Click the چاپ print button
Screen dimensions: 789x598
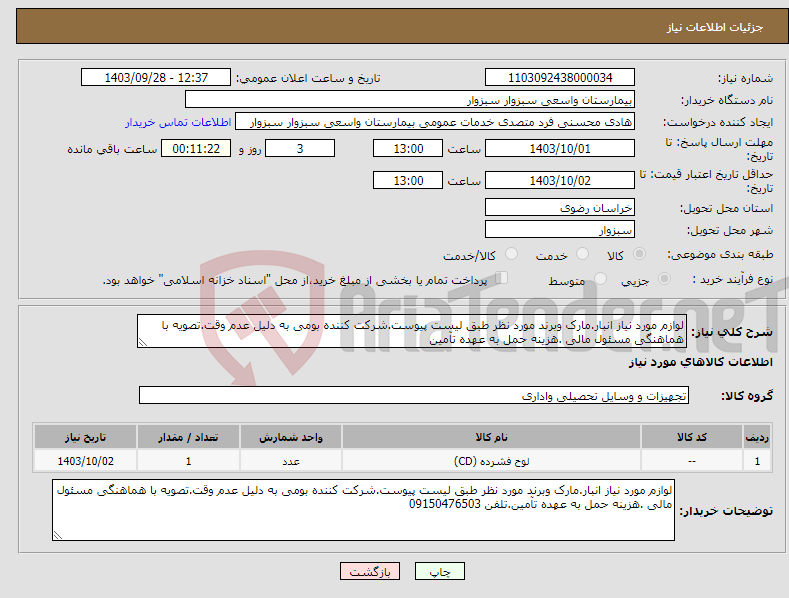coord(440,571)
